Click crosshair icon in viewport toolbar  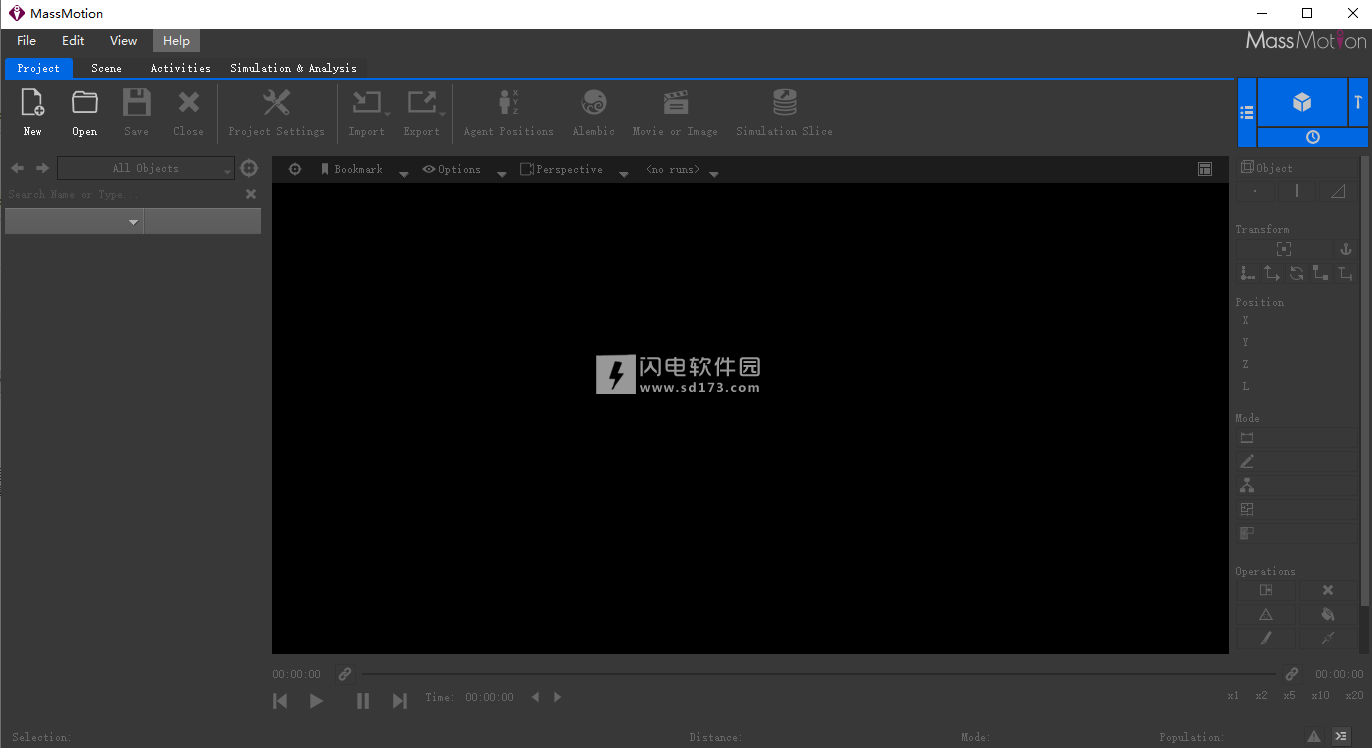pyautogui.click(x=295, y=169)
